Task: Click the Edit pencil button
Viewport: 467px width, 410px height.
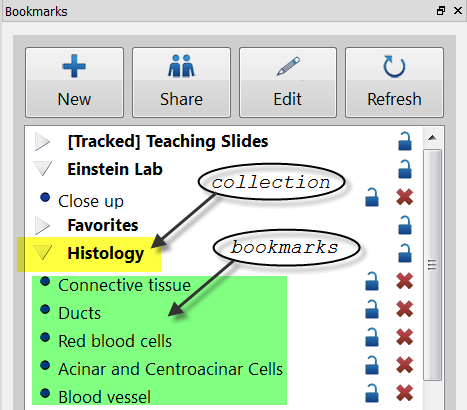Action: 288,82
